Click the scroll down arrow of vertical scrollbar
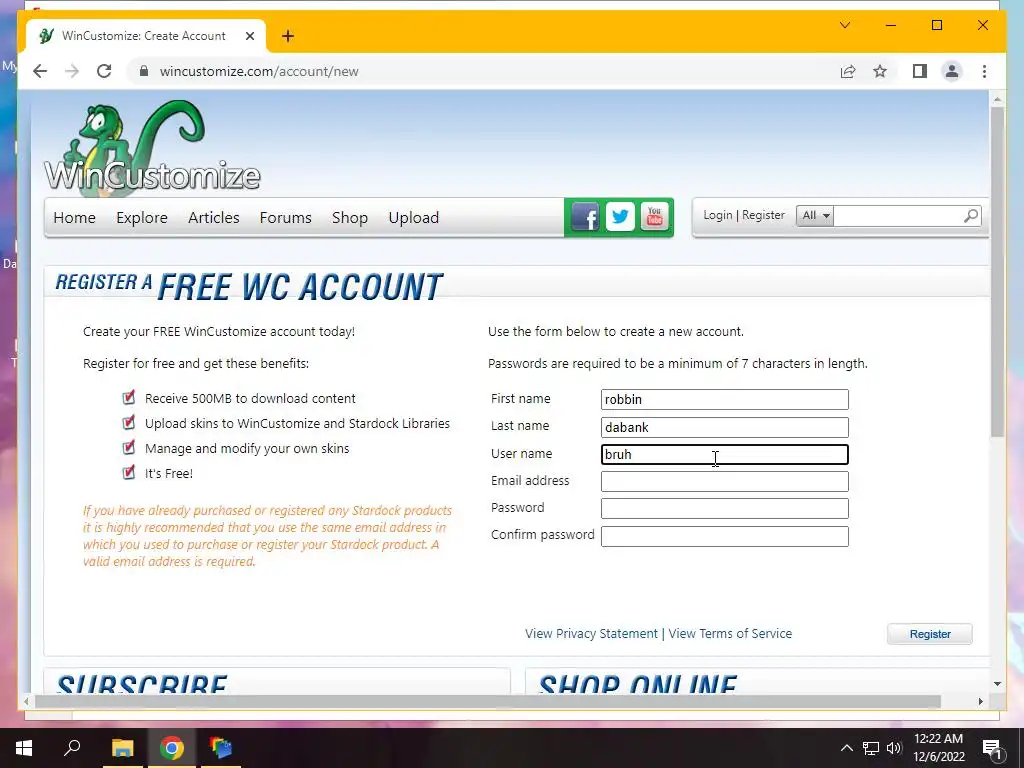Screen dimensions: 1024x768 tap(997, 684)
